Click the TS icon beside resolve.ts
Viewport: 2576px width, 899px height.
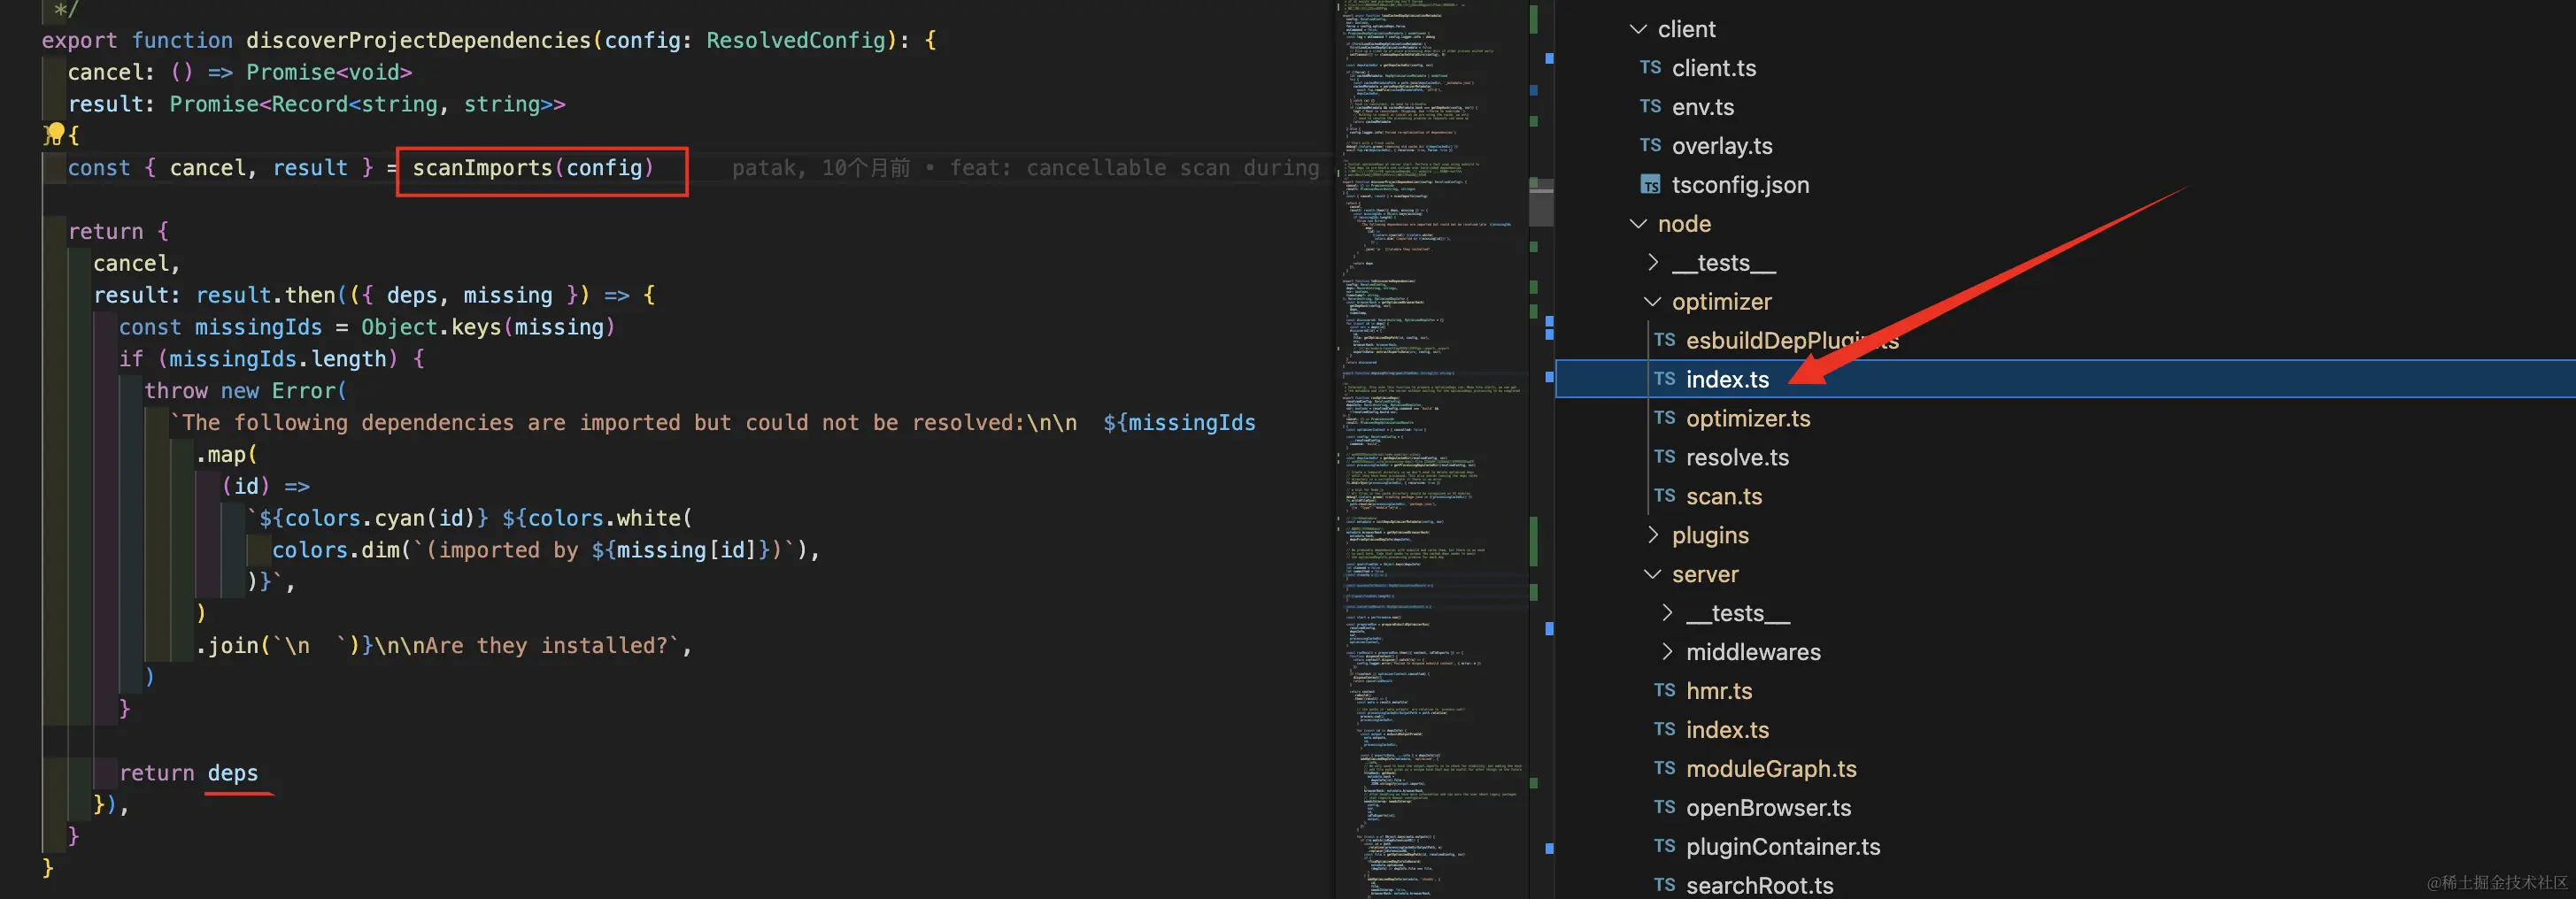(x=1664, y=457)
